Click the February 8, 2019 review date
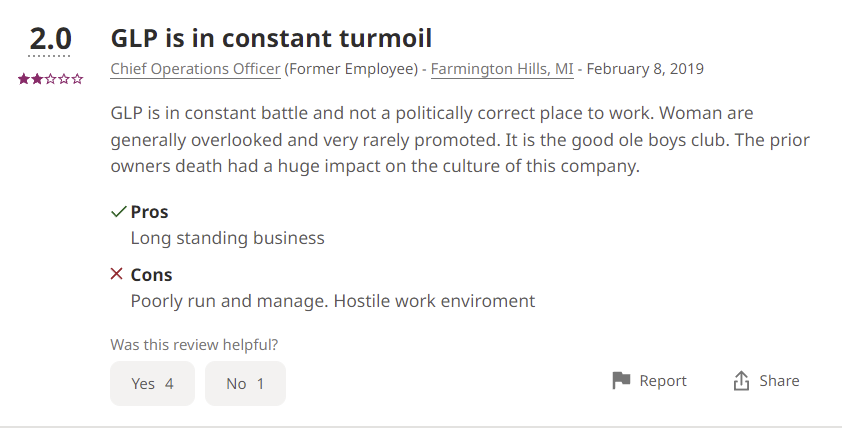This screenshot has height=438, width=842. click(645, 69)
